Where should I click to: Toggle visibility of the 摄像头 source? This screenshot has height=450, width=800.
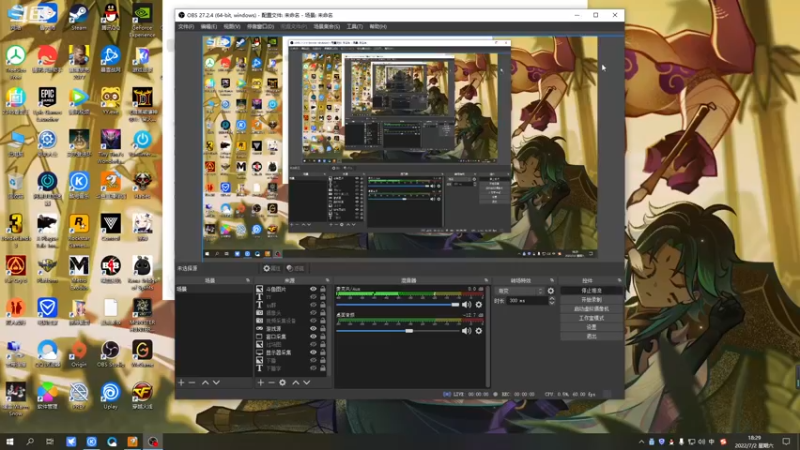313,313
